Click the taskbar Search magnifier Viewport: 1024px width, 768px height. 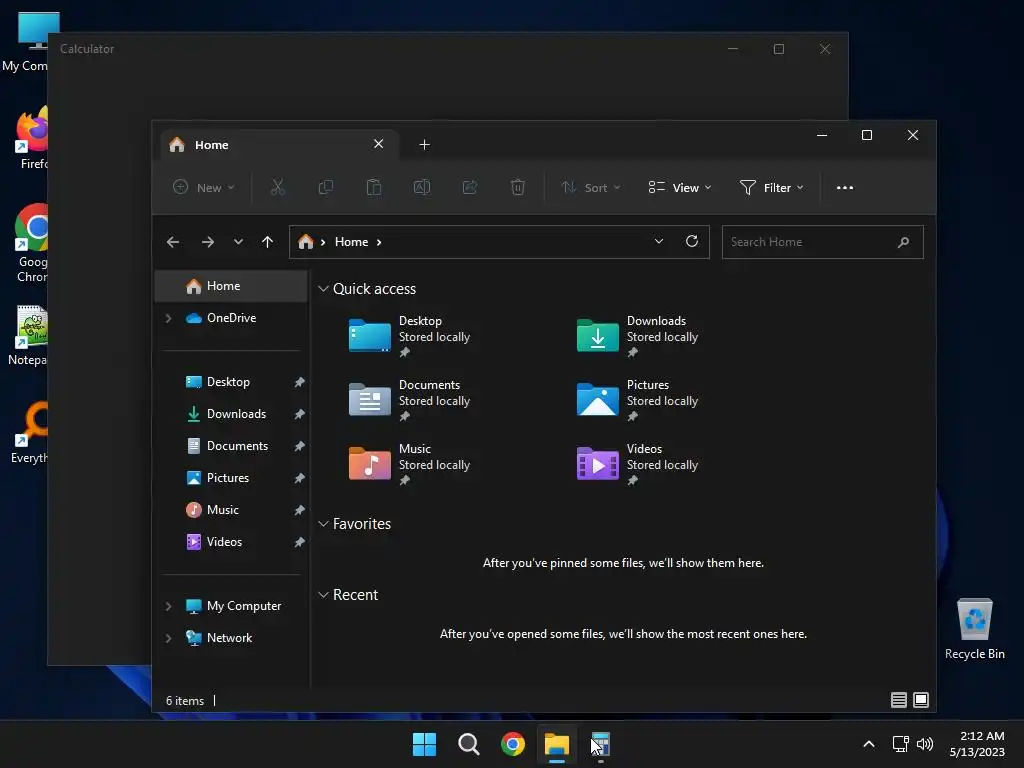pyautogui.click(x=468, y=744)
